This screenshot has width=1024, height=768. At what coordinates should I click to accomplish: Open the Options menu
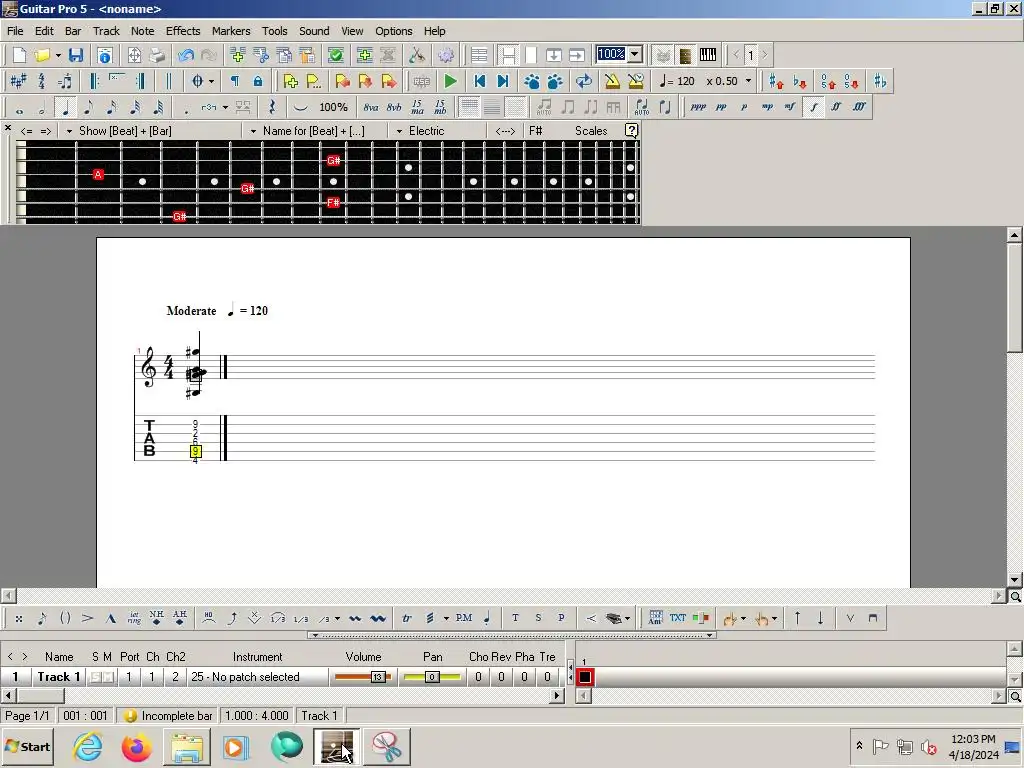[x=393, y=31]
